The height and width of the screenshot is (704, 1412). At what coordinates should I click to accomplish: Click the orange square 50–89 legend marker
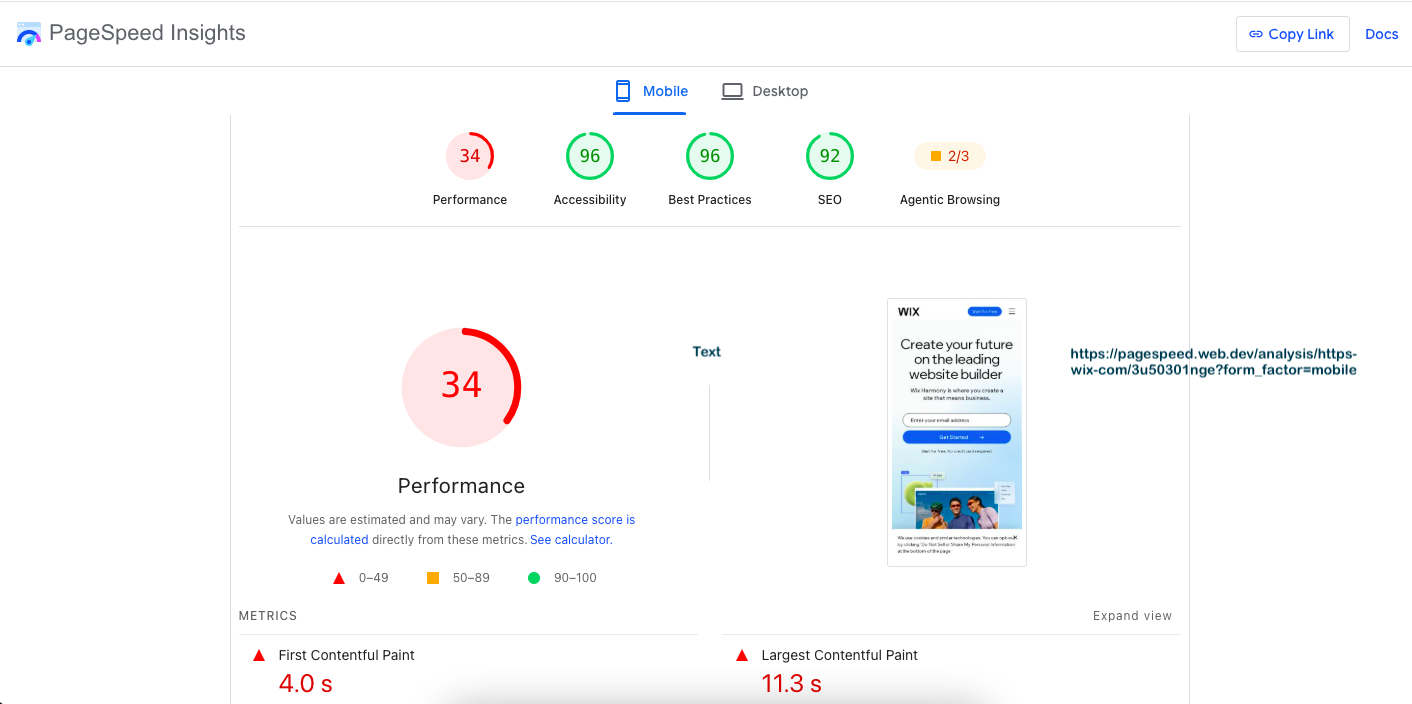click(x=433, y=578)
